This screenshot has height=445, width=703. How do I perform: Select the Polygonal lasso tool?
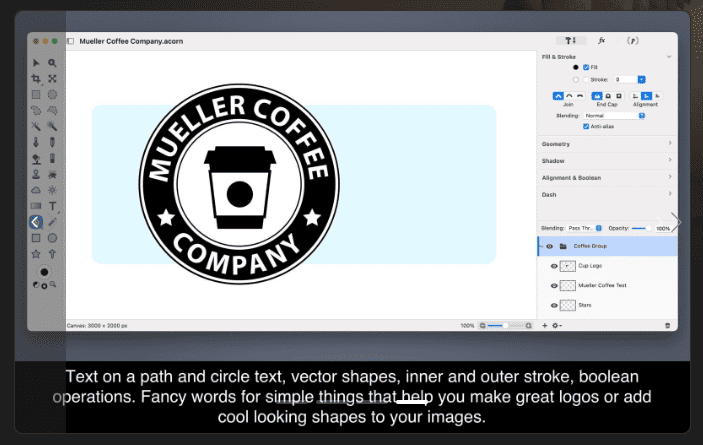[x=52, y=110]
